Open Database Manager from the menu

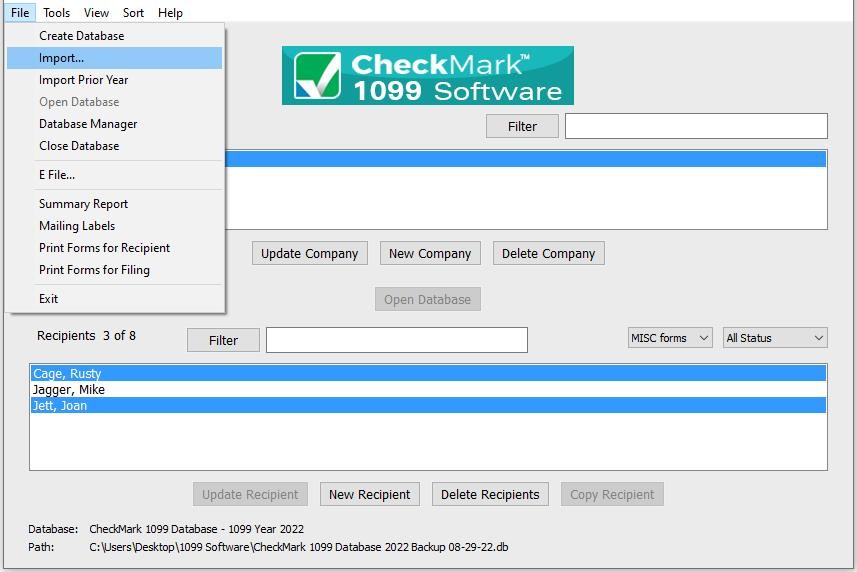click(x=88, y=124)
